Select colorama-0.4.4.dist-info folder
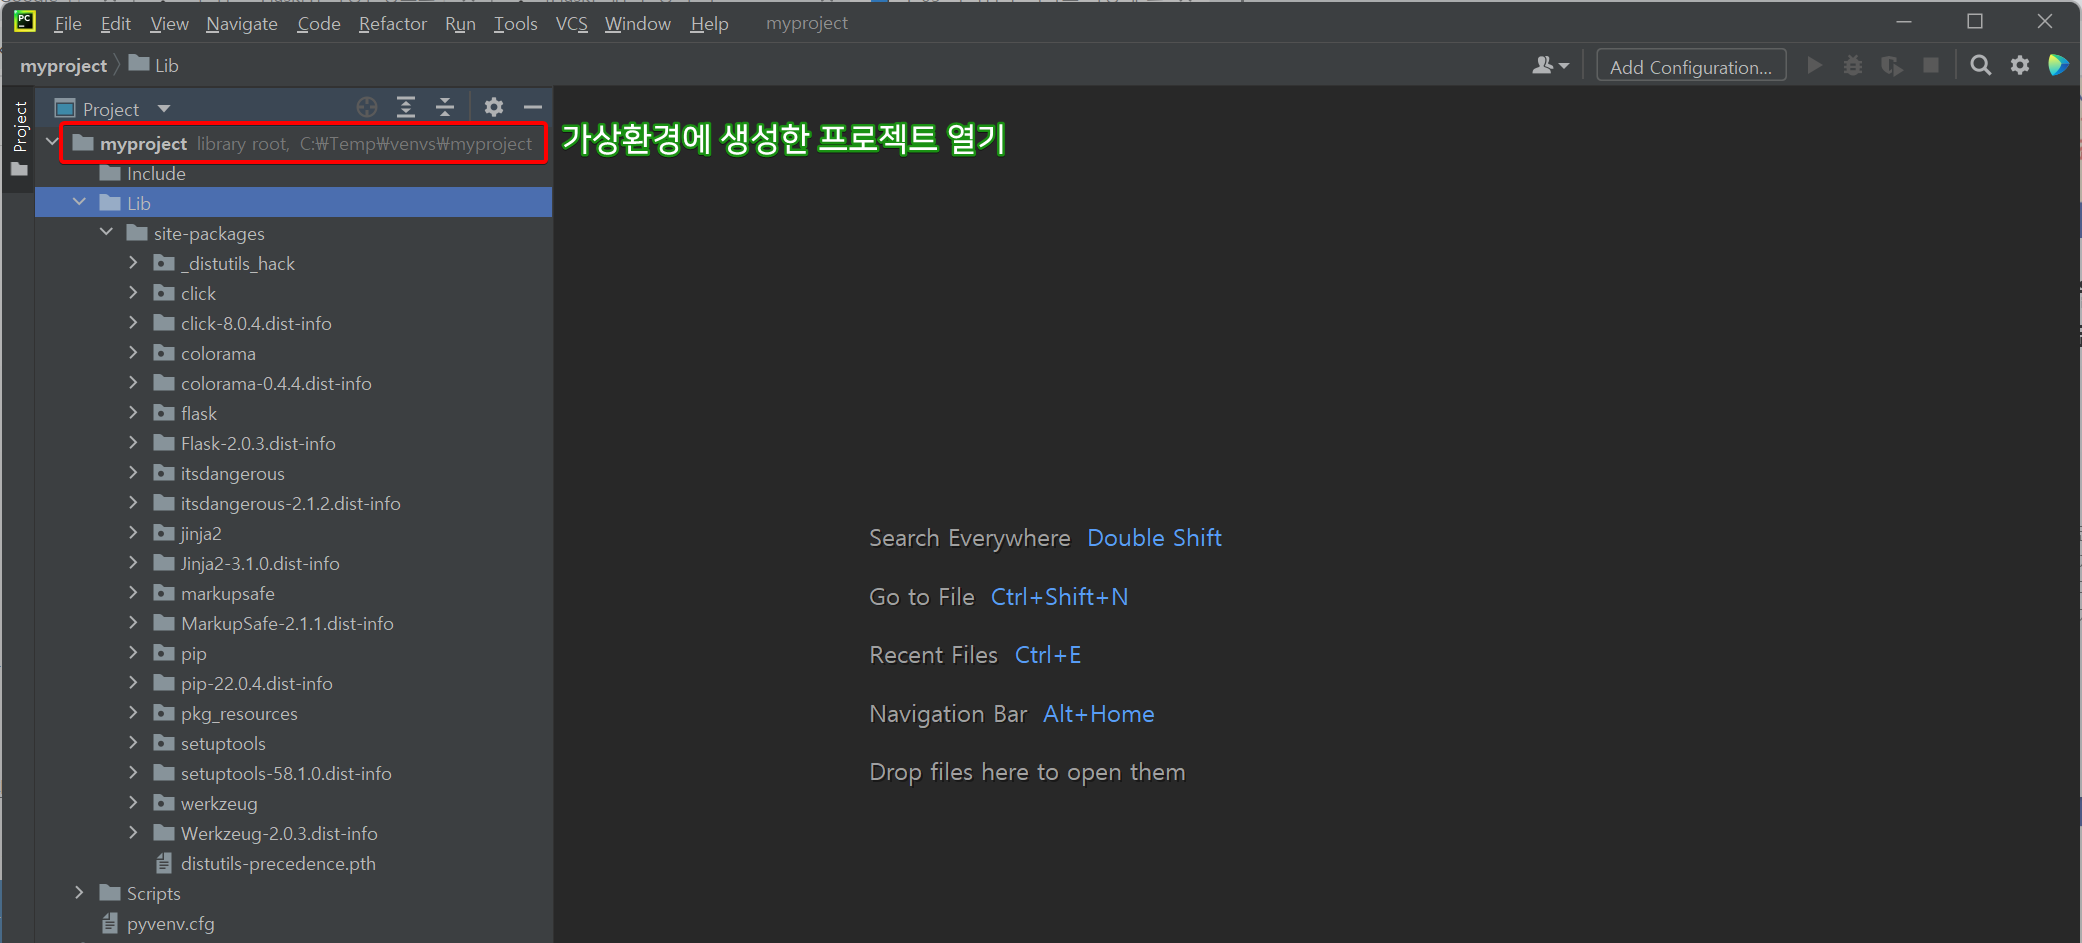The image size is (2082, 943). [x=276, y=383]
